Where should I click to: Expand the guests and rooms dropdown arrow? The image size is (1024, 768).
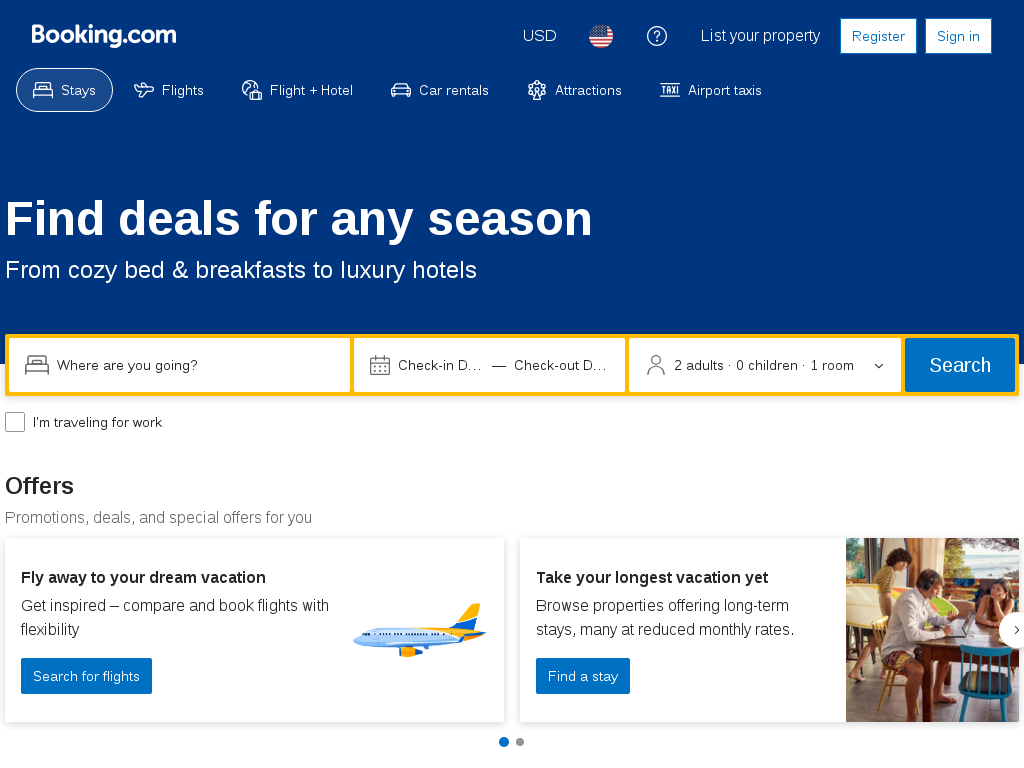879,366
